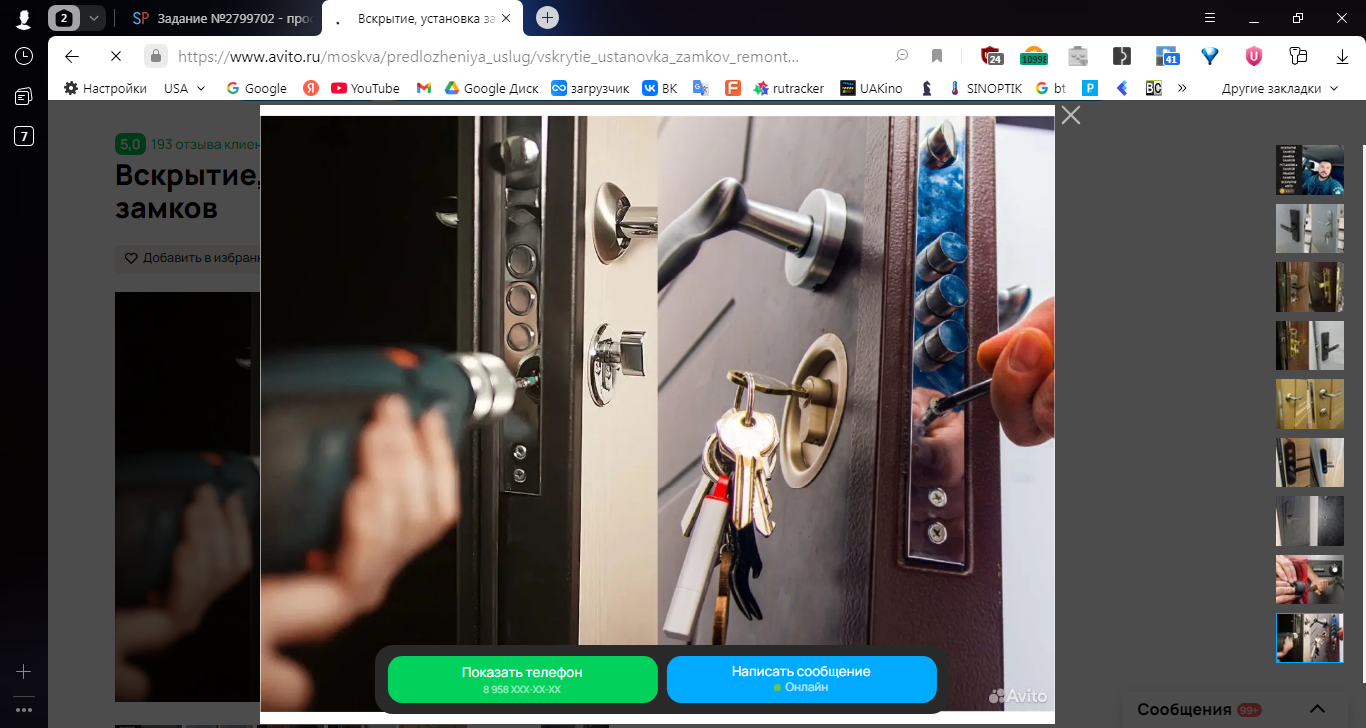1366x728 pixels.
Task: Select the third gallery thumbnail
Action: pyautogui.click(x=1310, y=286)
